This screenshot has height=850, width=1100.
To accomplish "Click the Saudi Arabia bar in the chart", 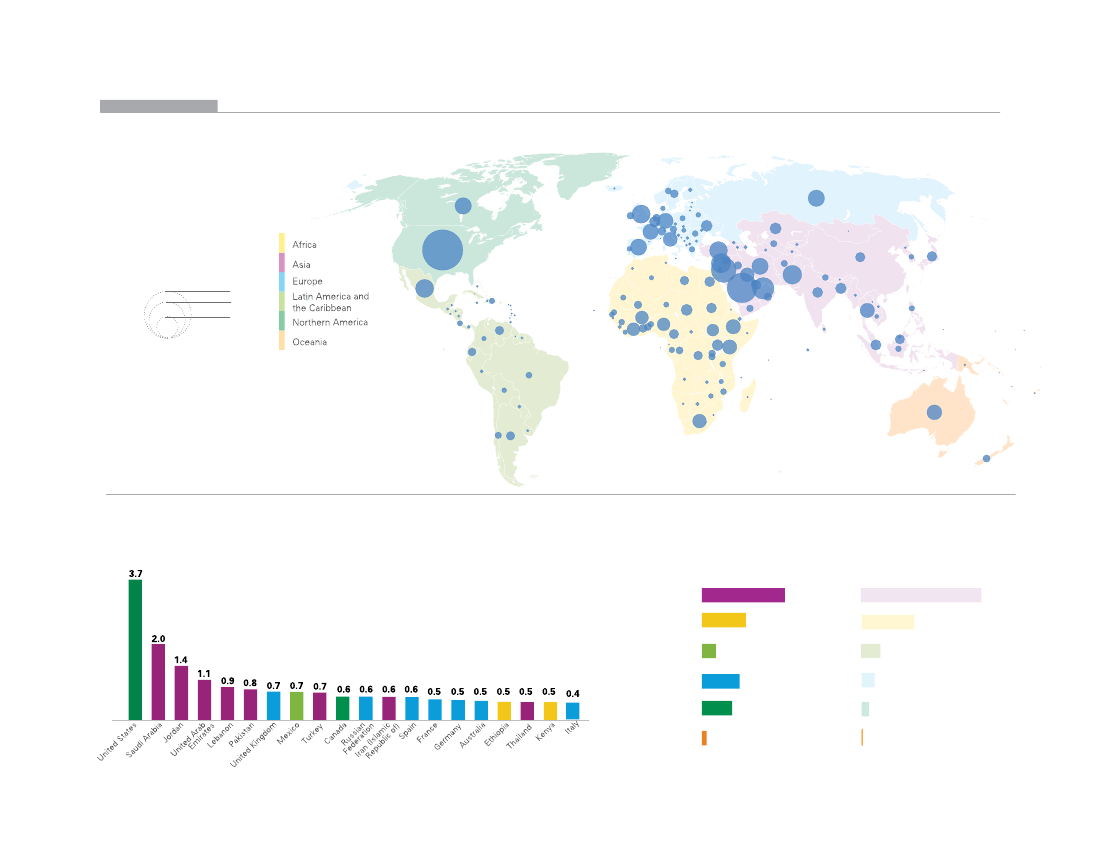I will (x=159, y=682).
